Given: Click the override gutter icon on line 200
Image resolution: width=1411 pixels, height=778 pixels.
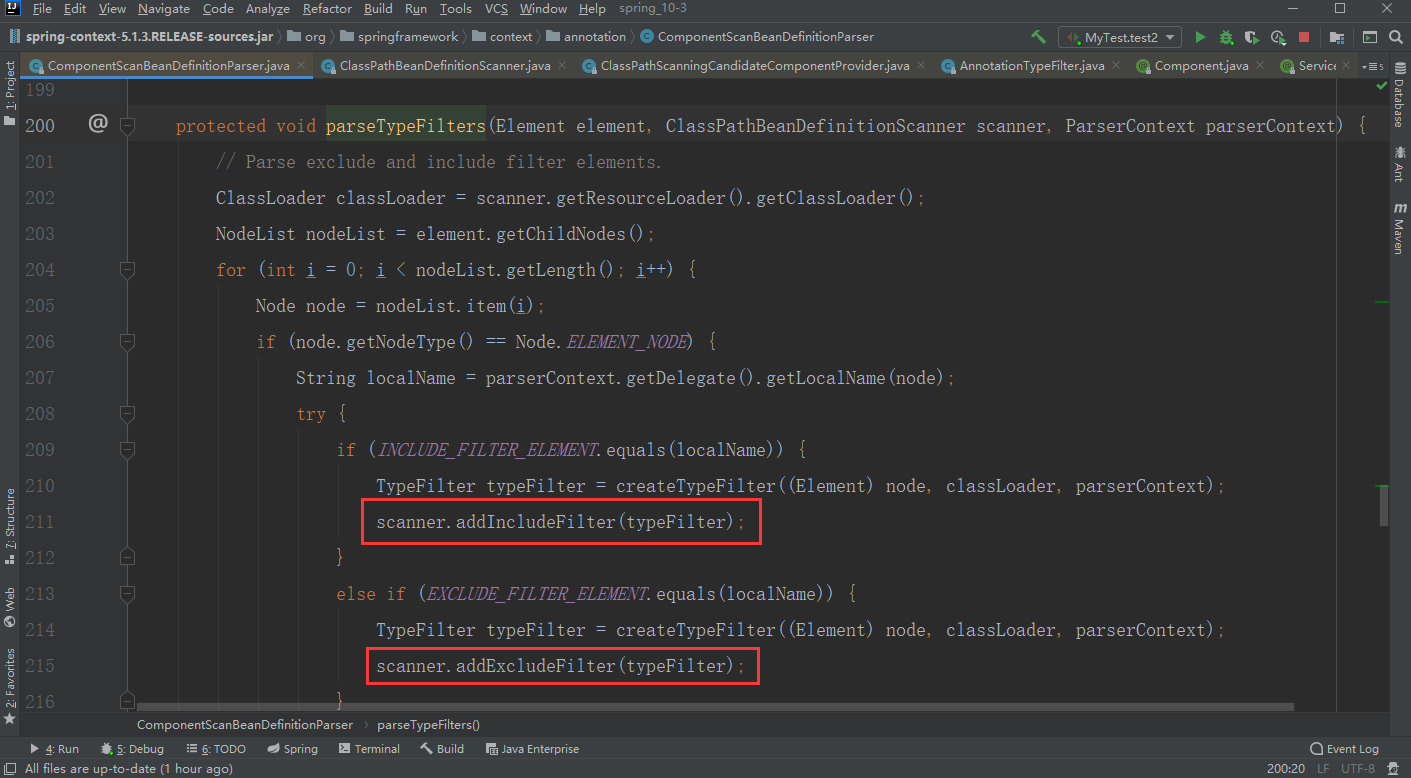Looking at the screenshot, I should coord(97,123).
